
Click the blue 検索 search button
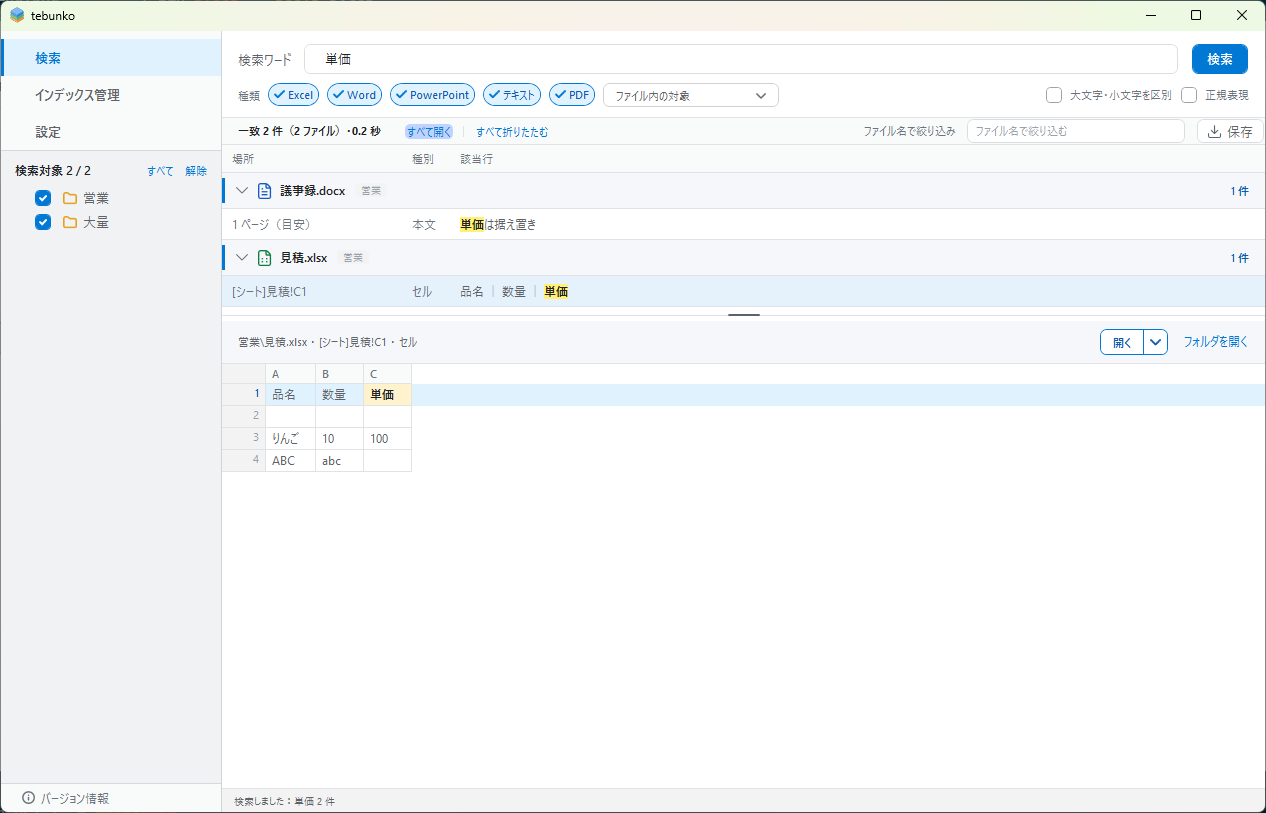pyautogui.click(x=1220, y=59)
